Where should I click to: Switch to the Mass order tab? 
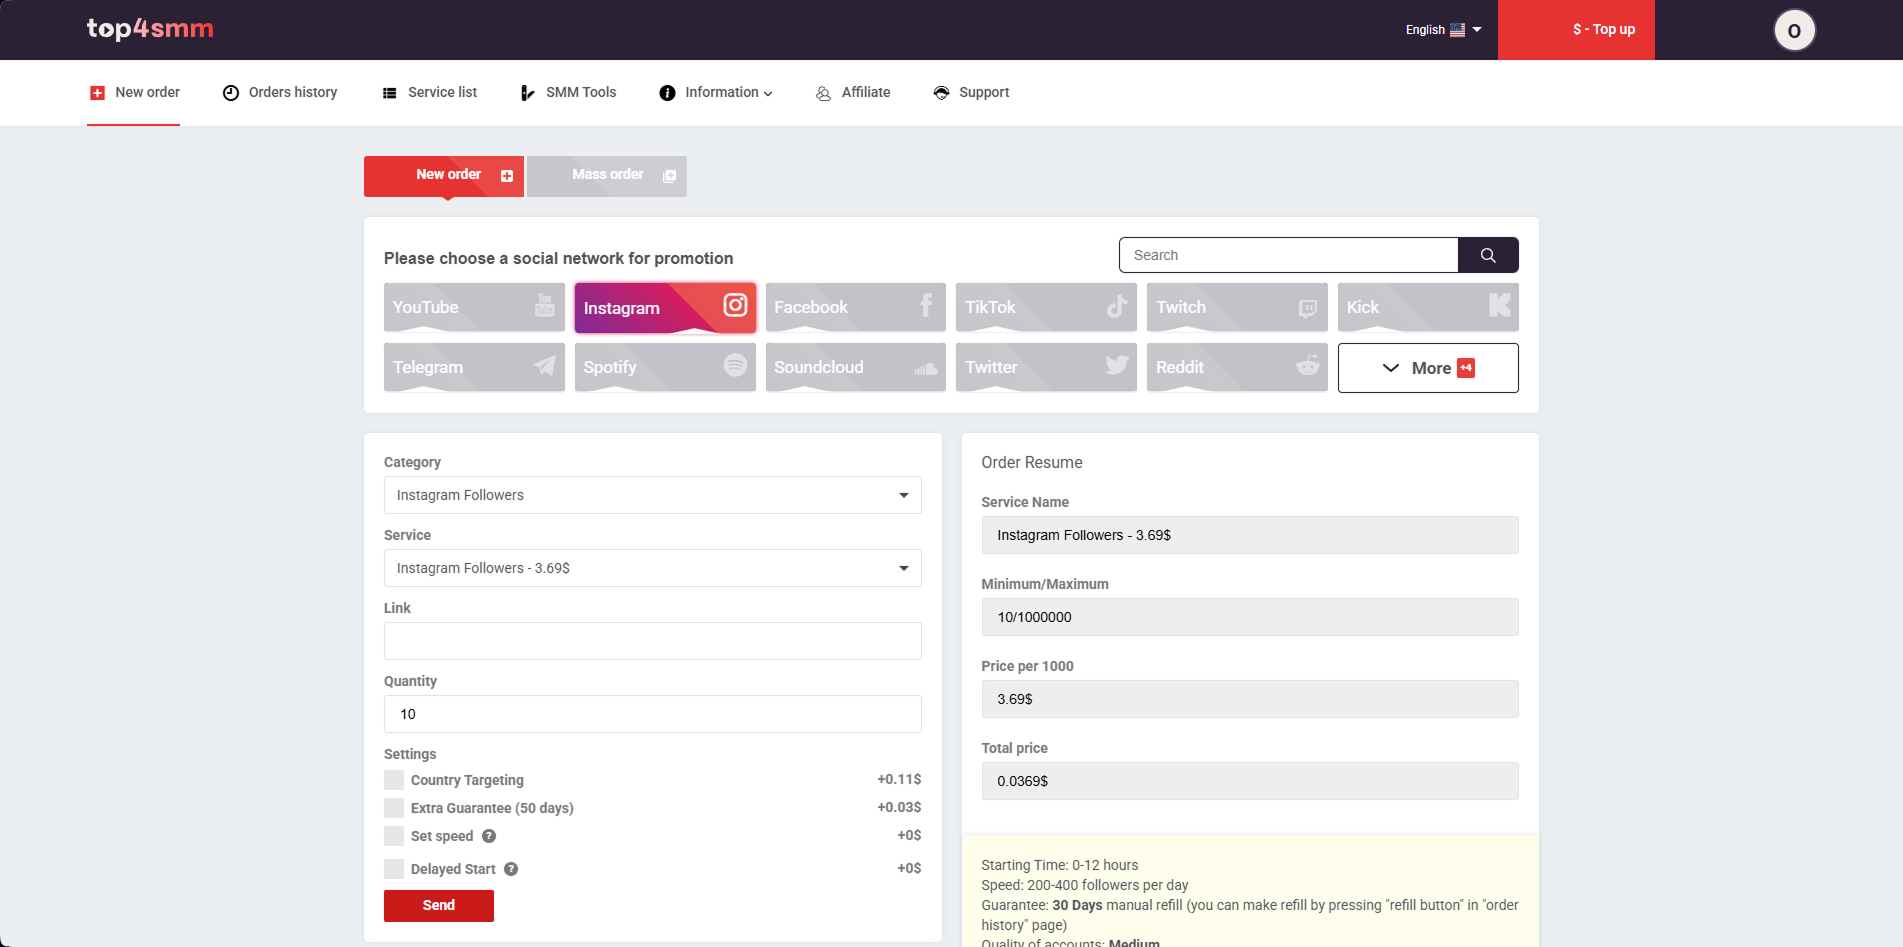pyautogui.click(x=607, y=176)
